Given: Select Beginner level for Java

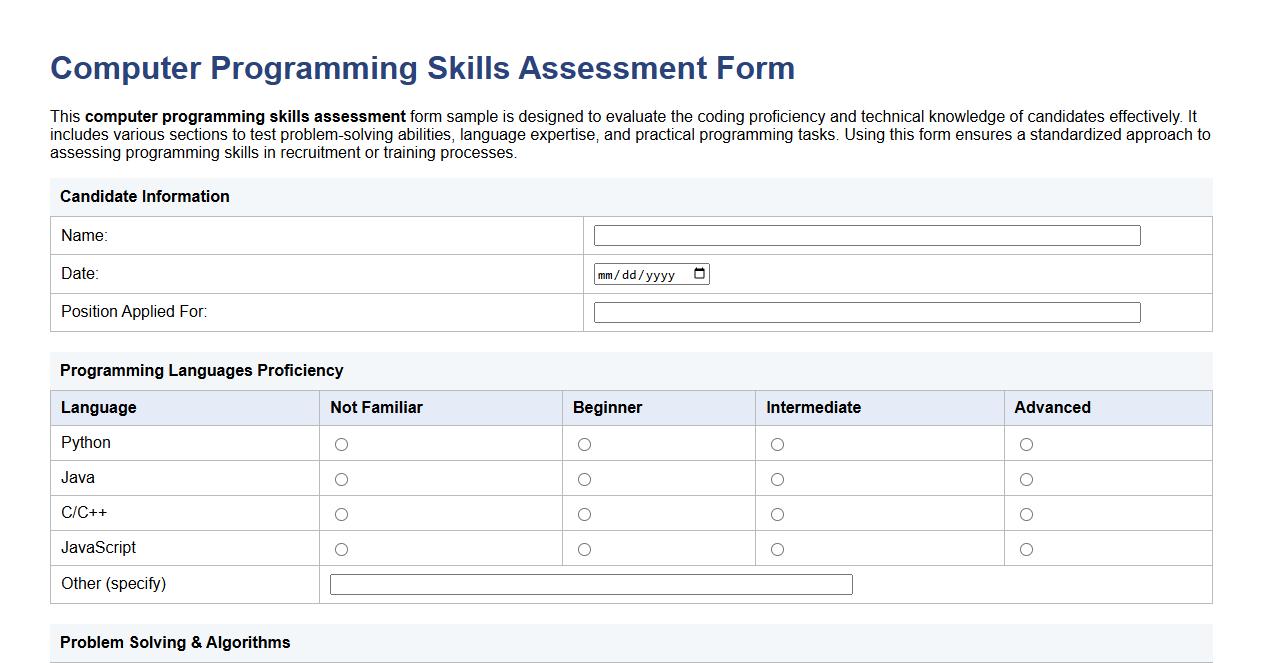Looking at the screenshot, I should click(584, 478).
